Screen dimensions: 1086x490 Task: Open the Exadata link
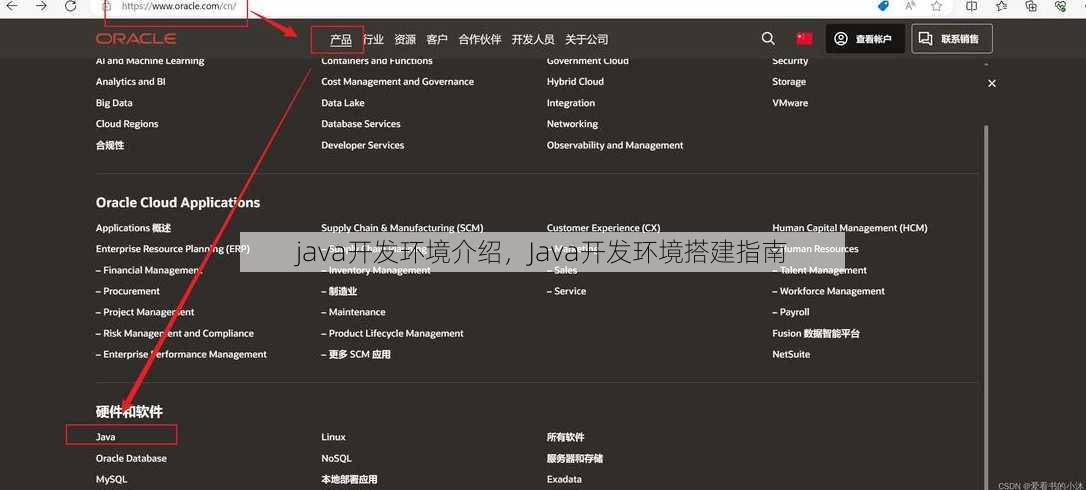[564, 479]
